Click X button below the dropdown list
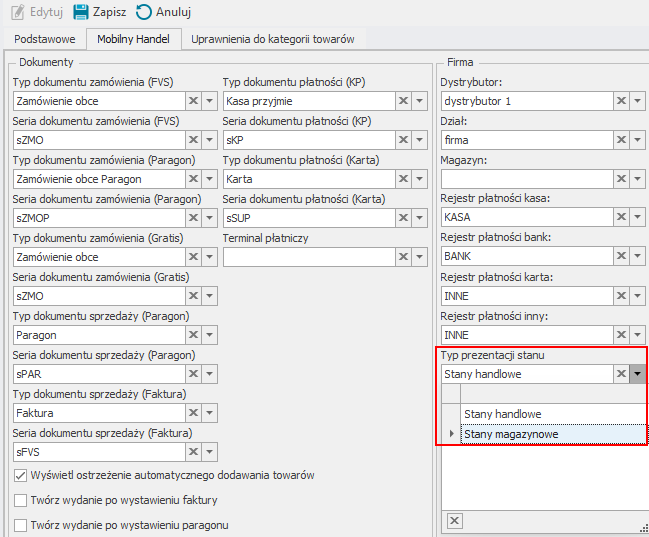 pyautogui.click(x=454, y=520)
